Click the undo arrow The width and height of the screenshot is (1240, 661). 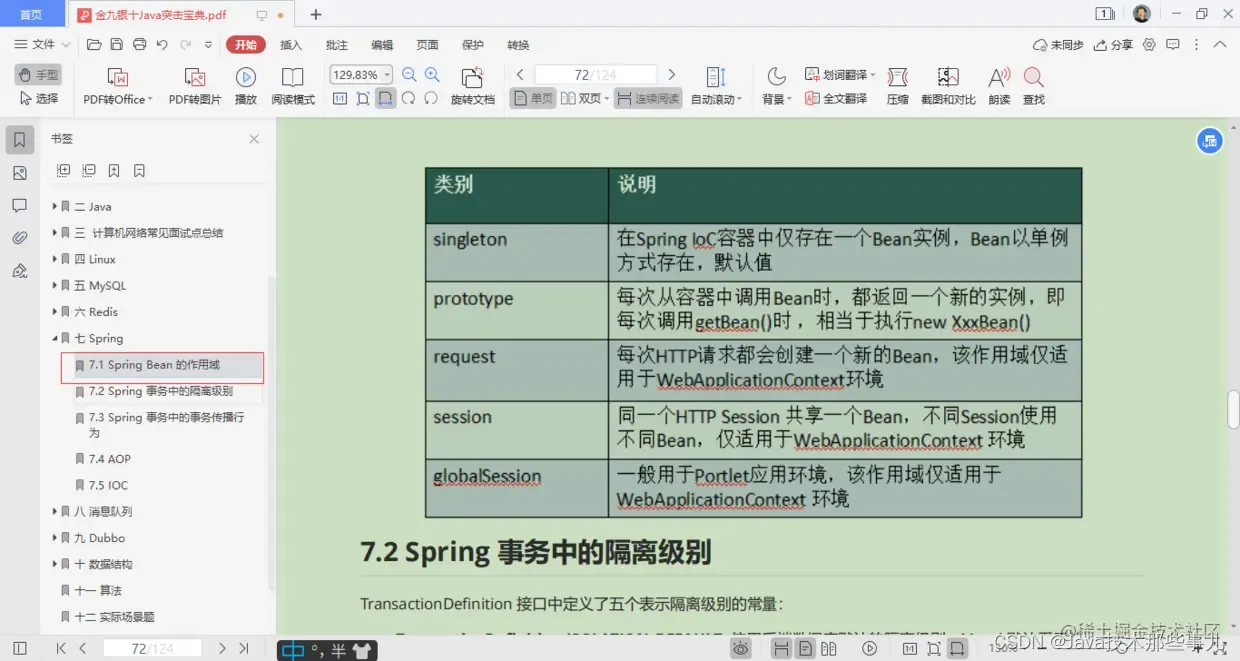tap(162, 45)
